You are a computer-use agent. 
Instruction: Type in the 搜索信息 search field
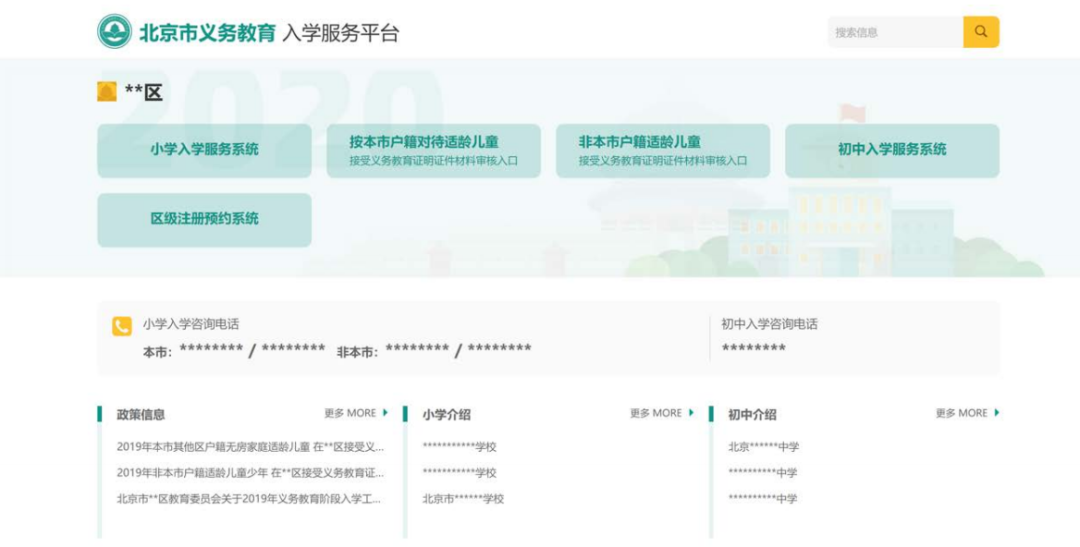click(894, 32)
